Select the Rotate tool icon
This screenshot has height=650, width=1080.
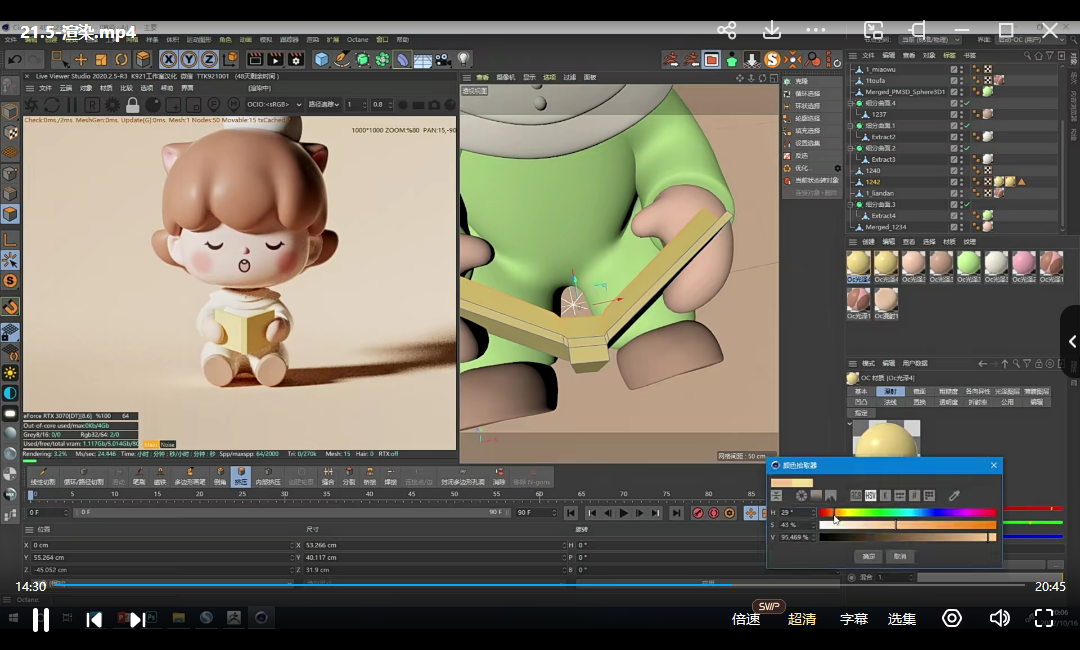coord(121,60)
